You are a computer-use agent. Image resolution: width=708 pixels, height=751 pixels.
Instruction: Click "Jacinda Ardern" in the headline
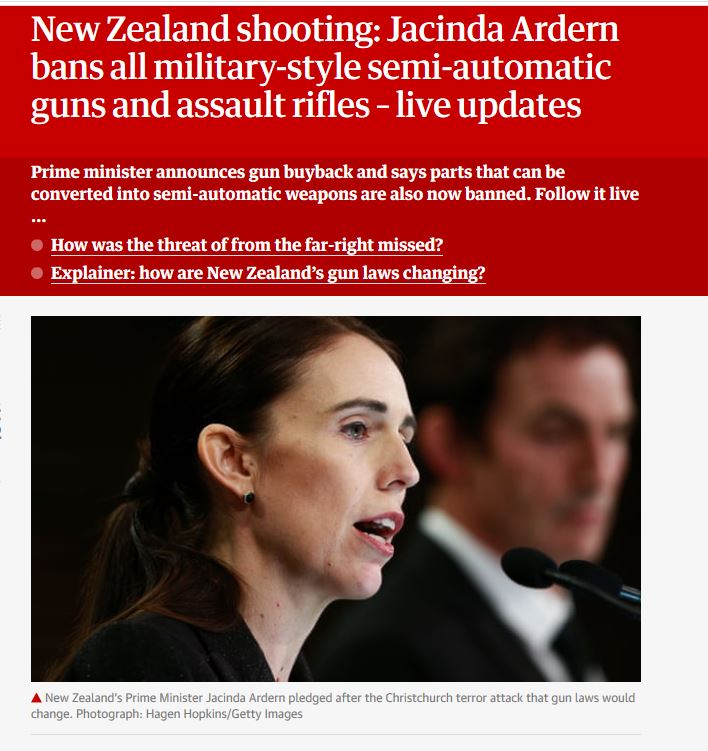point(502,30)
